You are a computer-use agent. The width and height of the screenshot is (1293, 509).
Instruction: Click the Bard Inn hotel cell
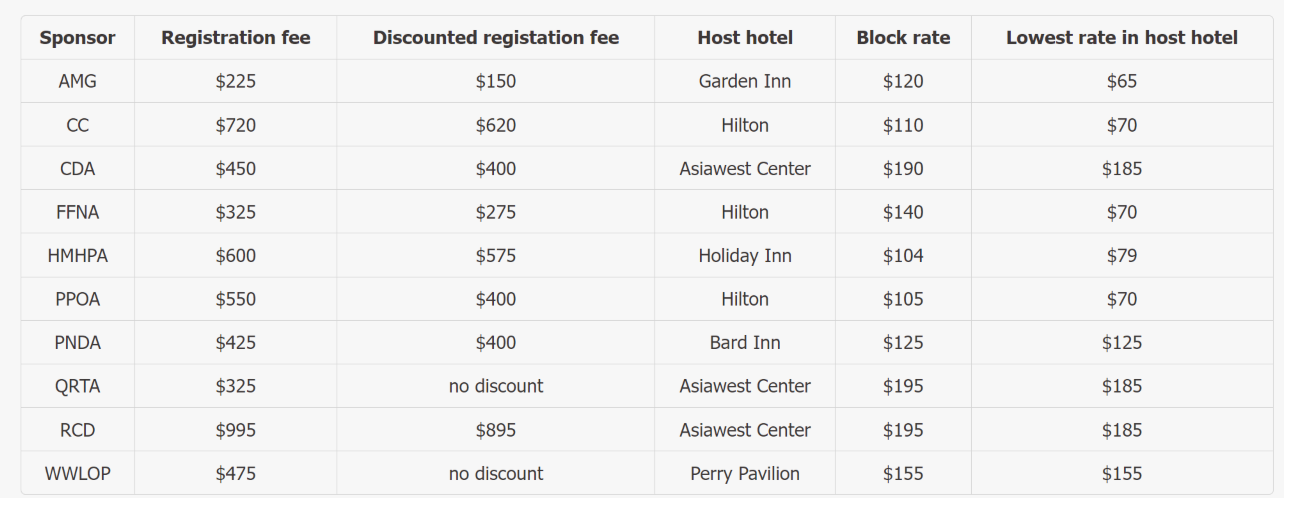click(745, 343)
